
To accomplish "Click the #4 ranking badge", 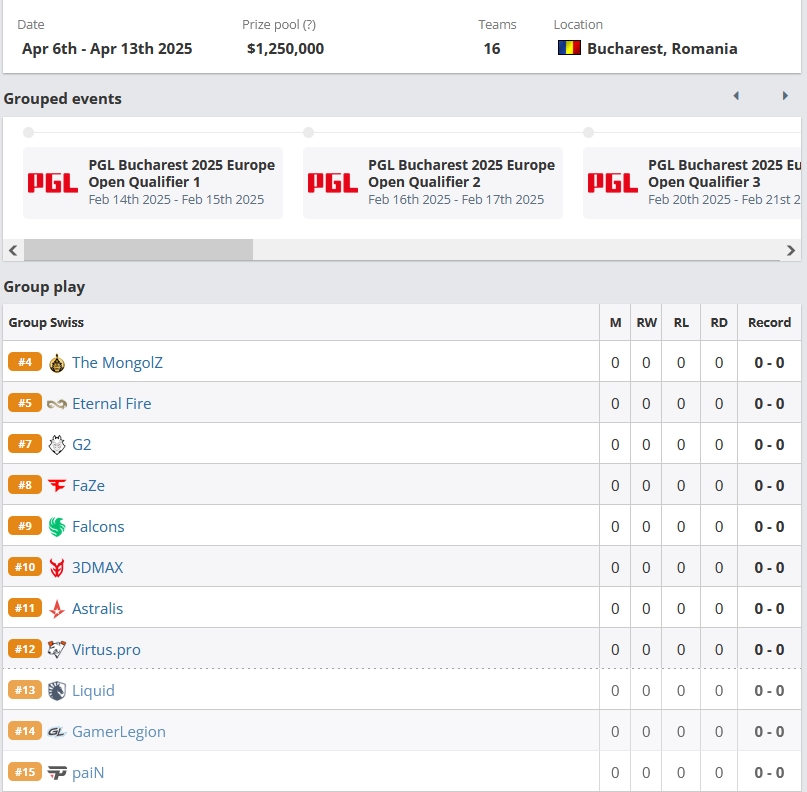I will click(x=25, y=362).
